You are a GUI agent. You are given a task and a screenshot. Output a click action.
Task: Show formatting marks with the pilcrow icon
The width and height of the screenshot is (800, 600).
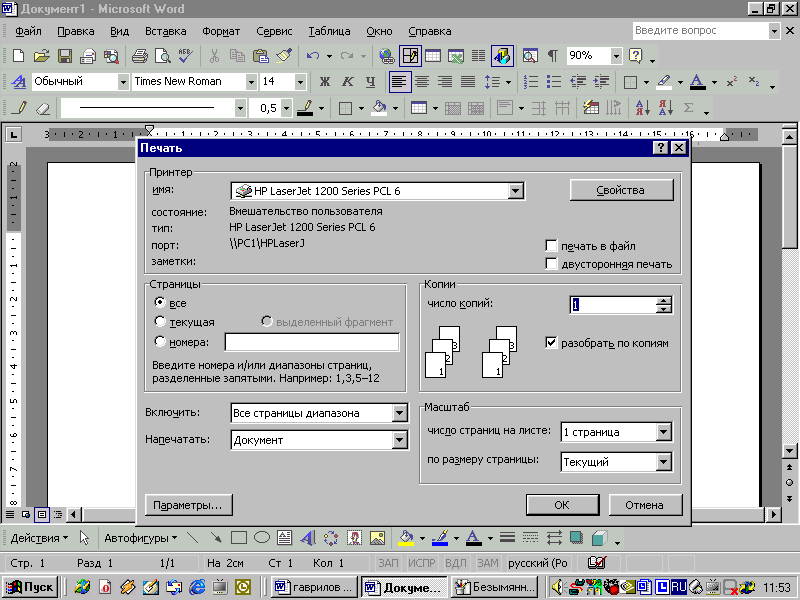(553, 56)
